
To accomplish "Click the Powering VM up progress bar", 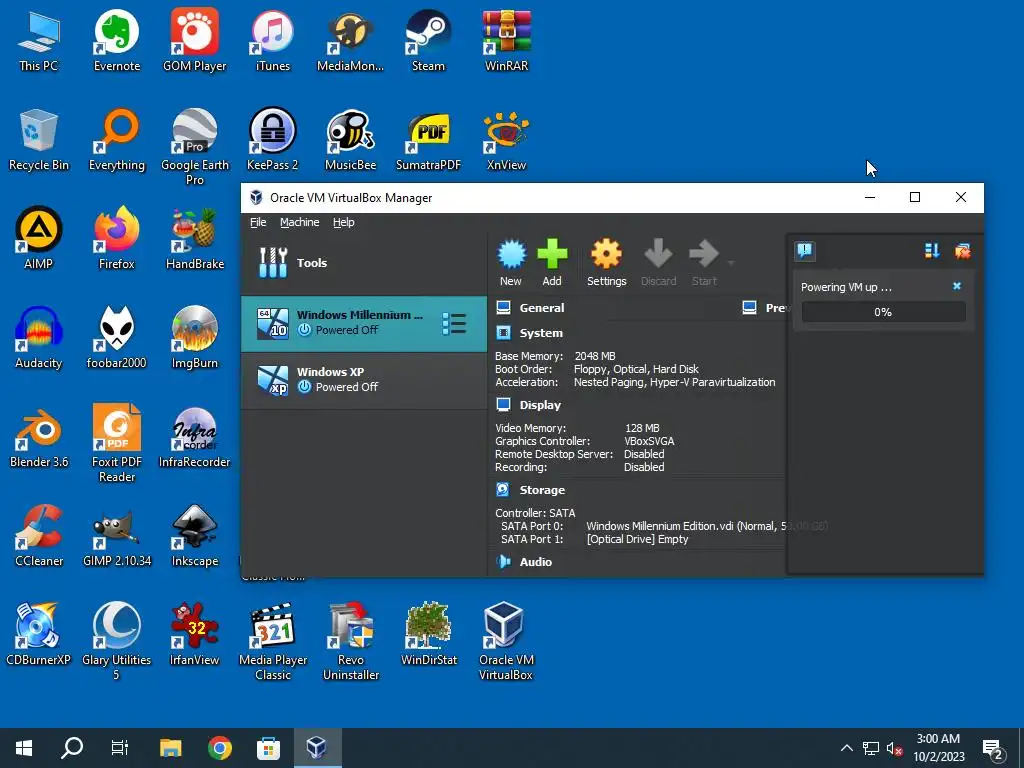I will click(x=883, y=312).
